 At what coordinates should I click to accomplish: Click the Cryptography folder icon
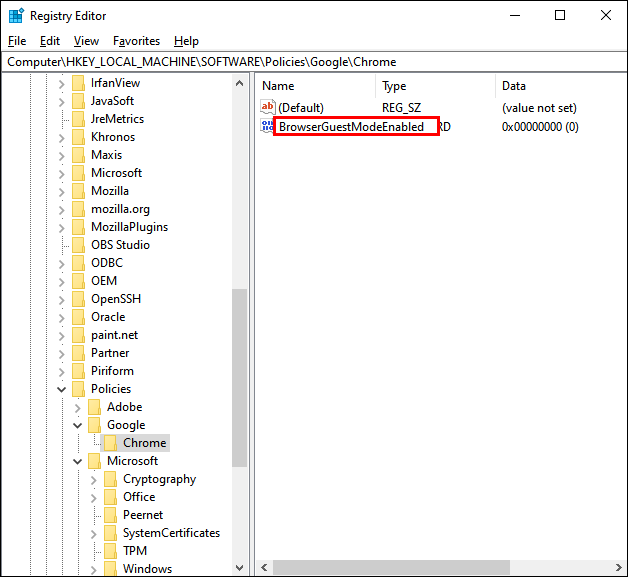pyautogui.click(x=110, y=479)
